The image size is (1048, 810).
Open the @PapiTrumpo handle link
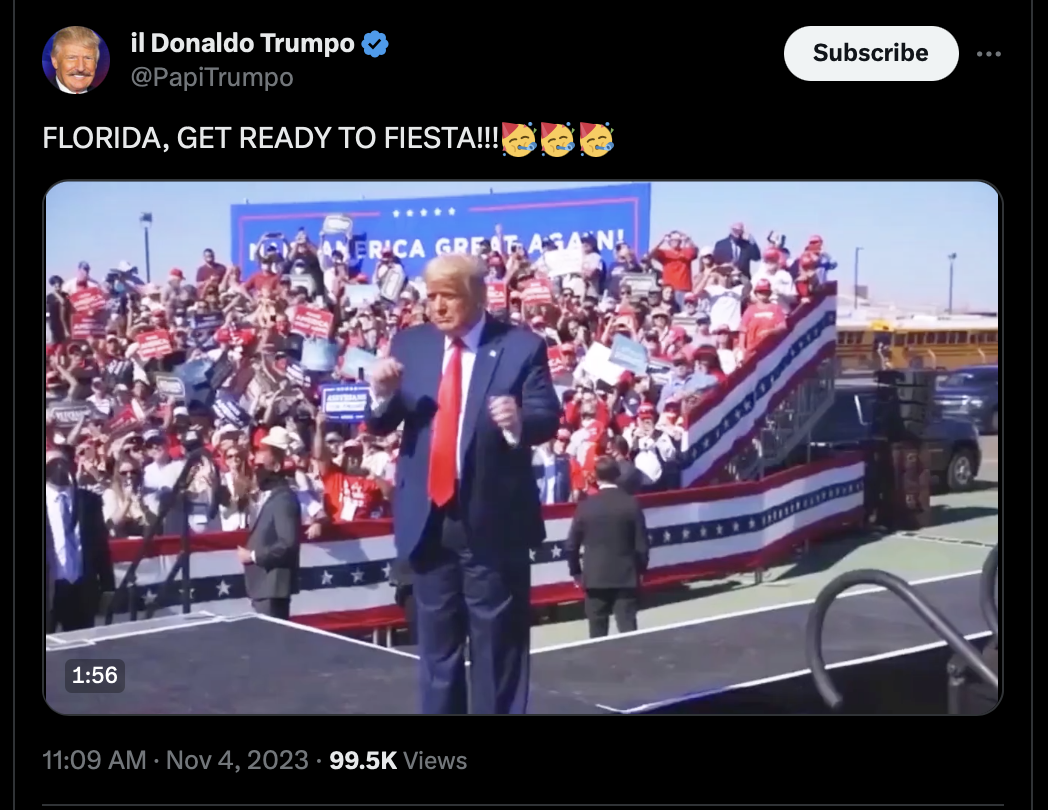(212, 78)
